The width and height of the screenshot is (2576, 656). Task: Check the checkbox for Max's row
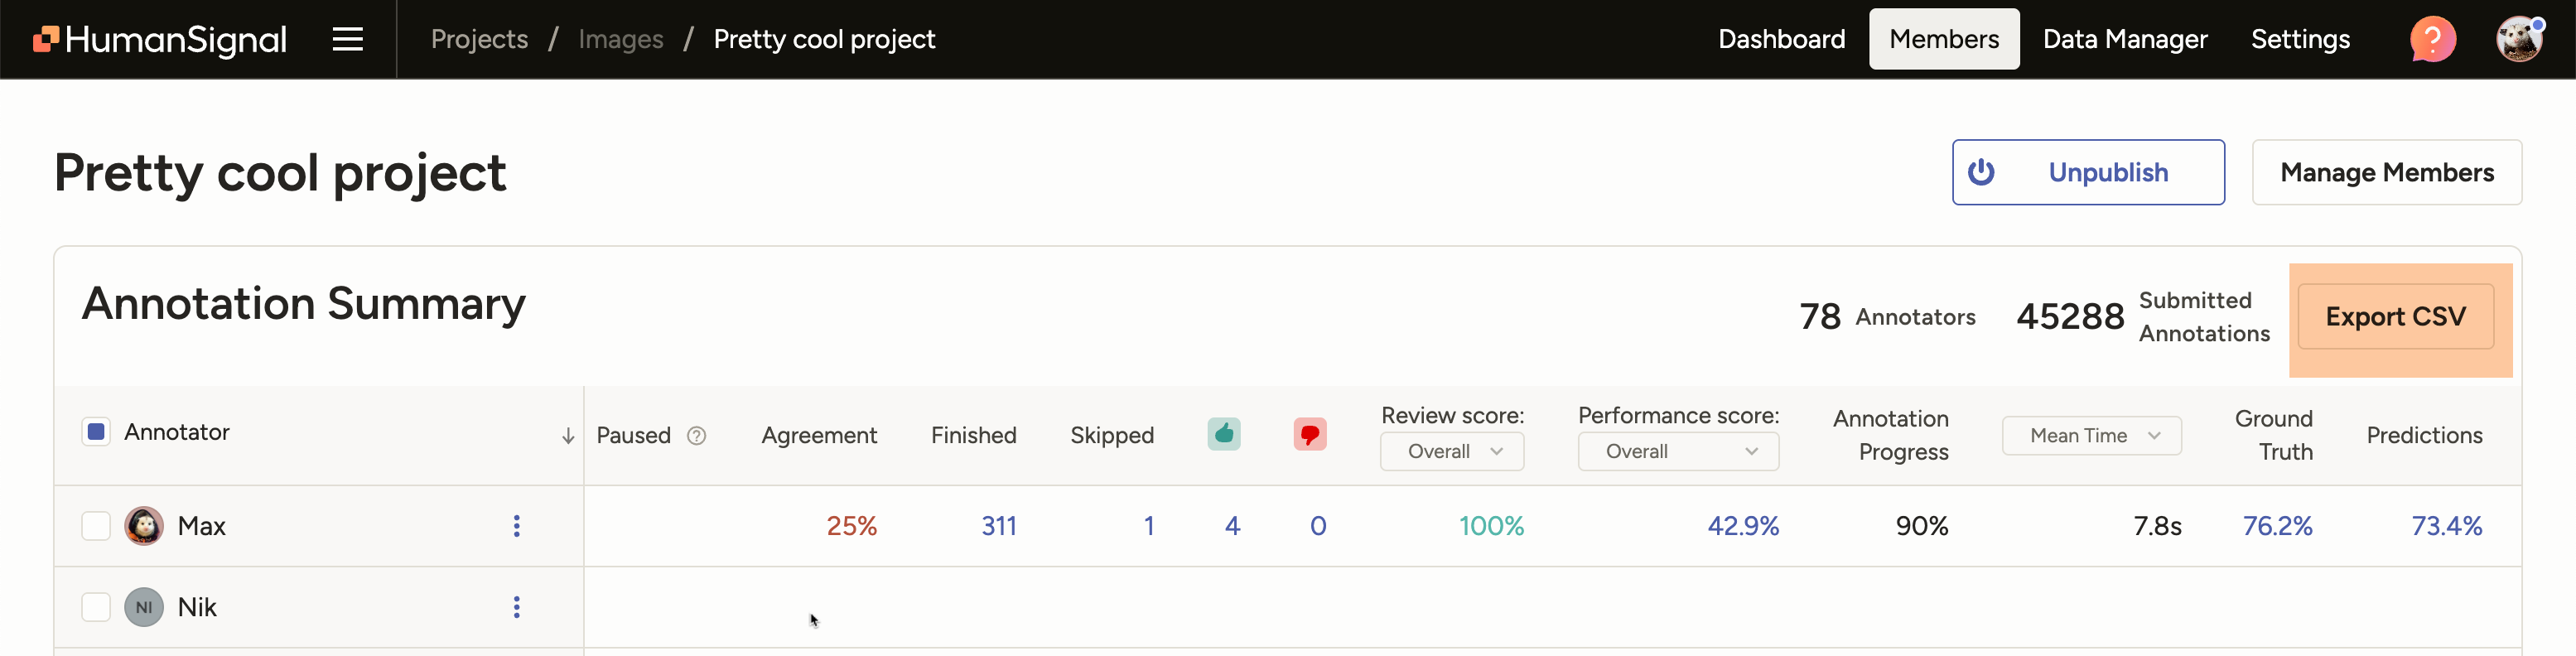pos(96,525)
